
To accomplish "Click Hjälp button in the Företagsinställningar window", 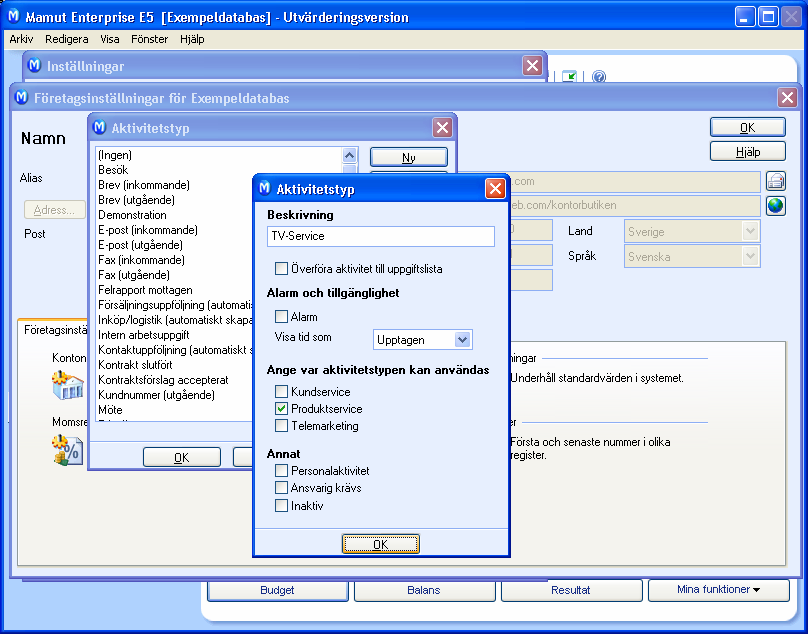I will point(748,152).
